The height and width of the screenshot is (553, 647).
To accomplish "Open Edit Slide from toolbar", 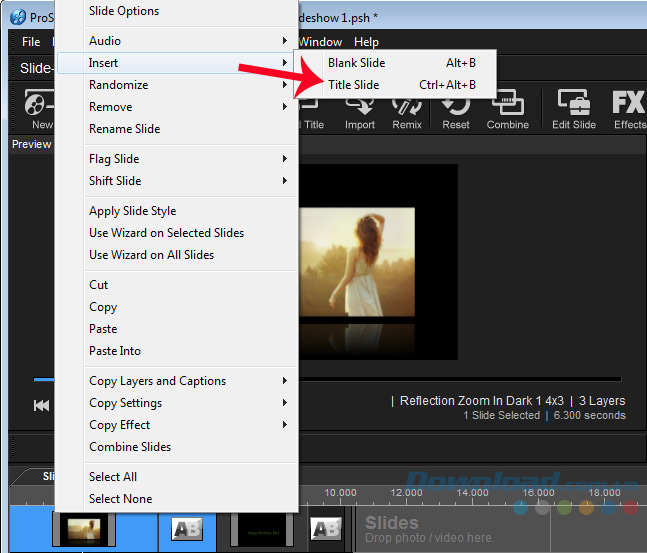I will tap(574, 110).
